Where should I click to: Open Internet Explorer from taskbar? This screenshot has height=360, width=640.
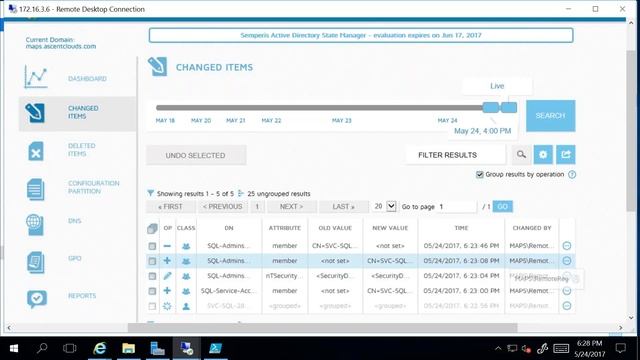coord(100,348)
